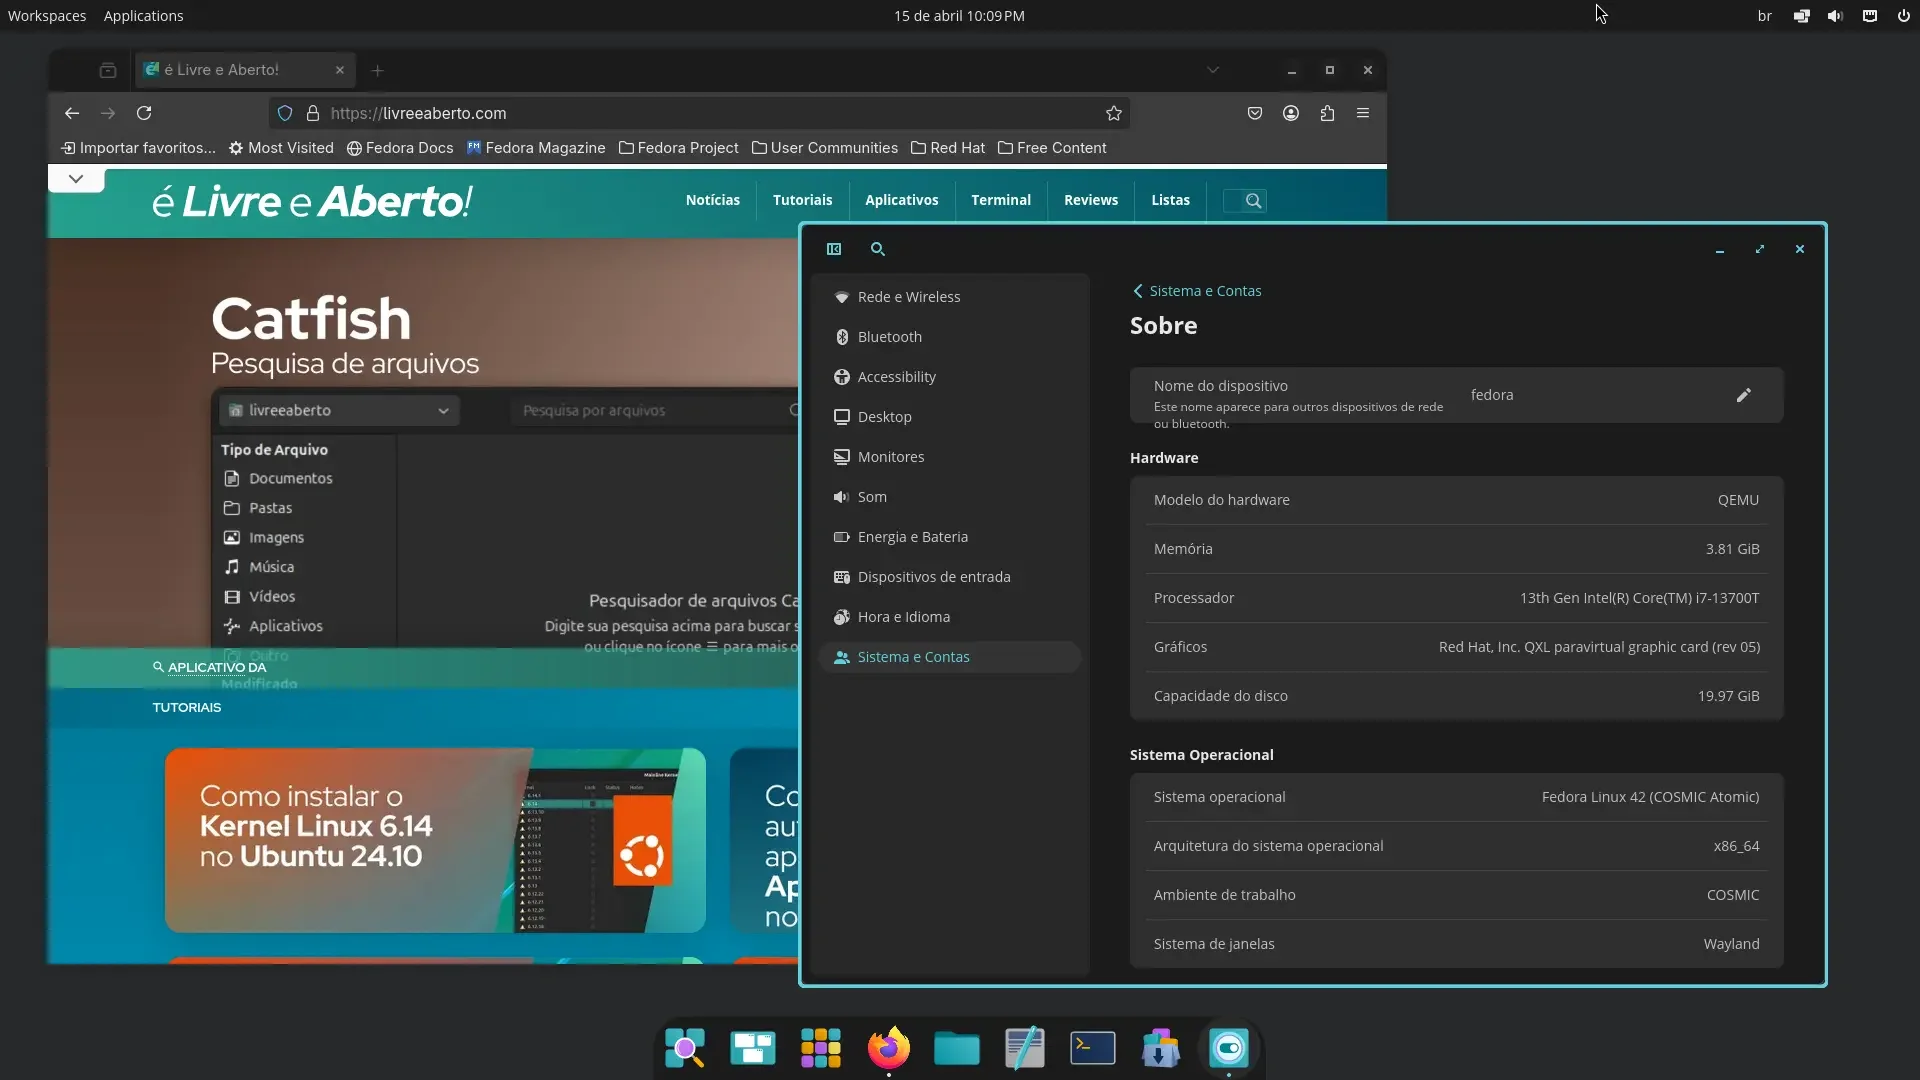Screen dimensions: 1920x1080
Task: Open Accessibility settings page
Action: [949, 377]
